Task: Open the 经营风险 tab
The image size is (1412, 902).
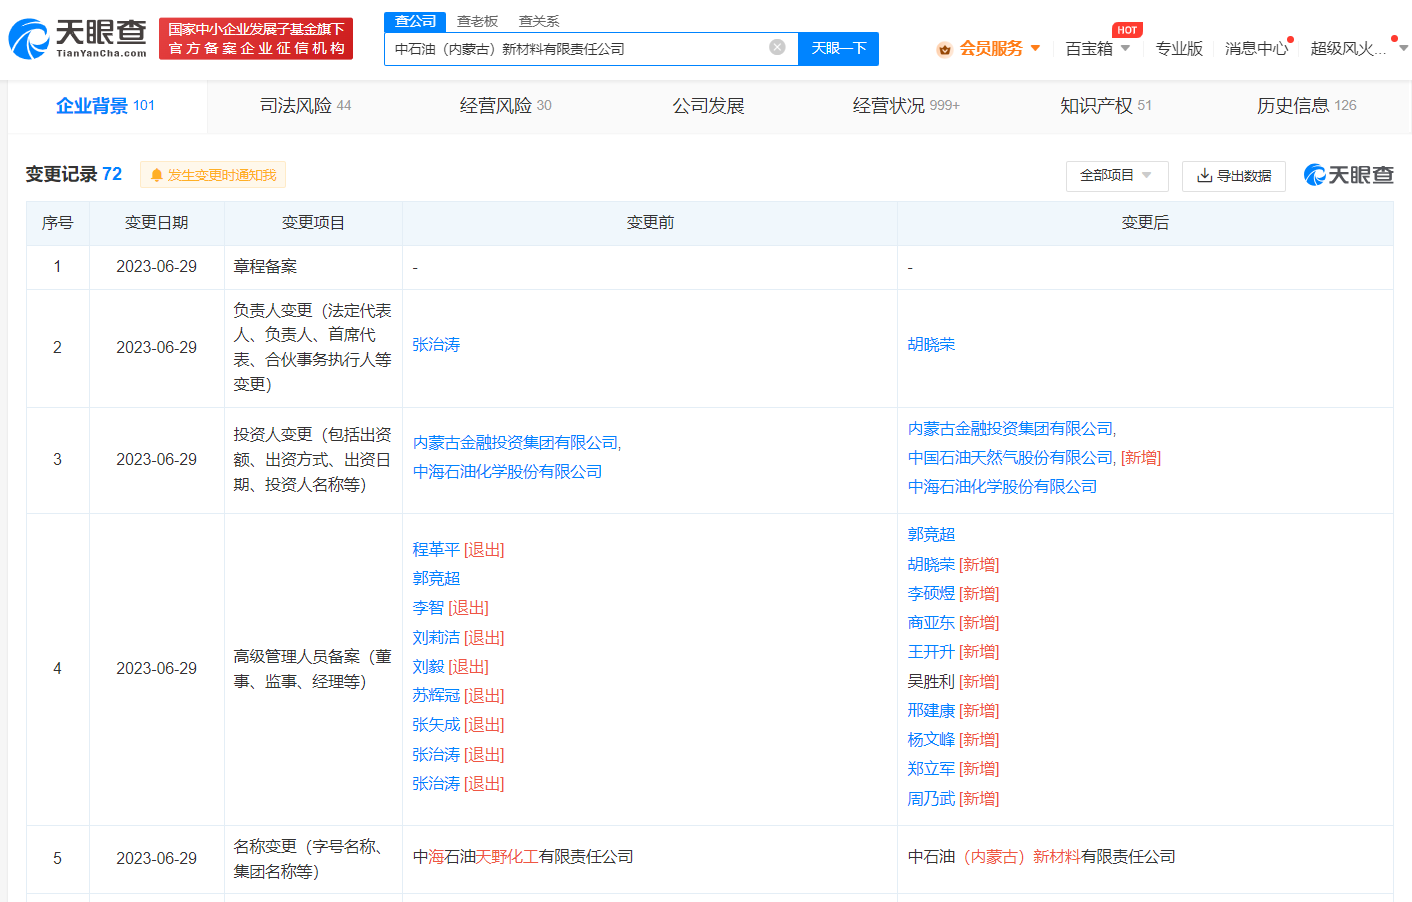Action: (505, 105)
